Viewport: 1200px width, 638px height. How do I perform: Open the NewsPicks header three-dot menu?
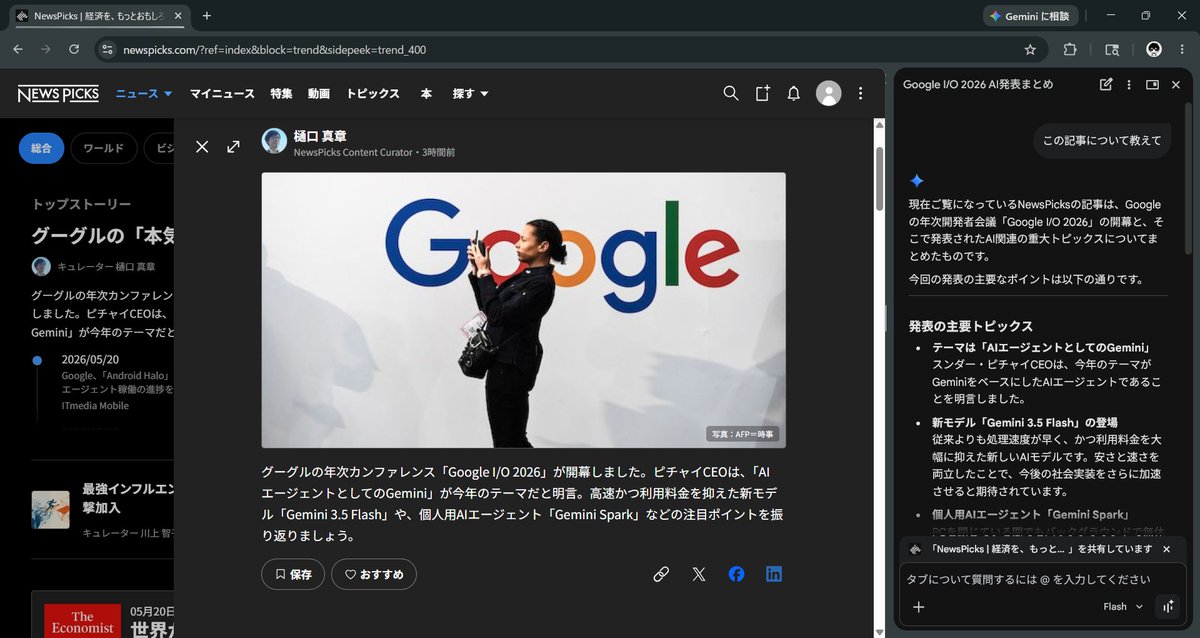[861, 93]
